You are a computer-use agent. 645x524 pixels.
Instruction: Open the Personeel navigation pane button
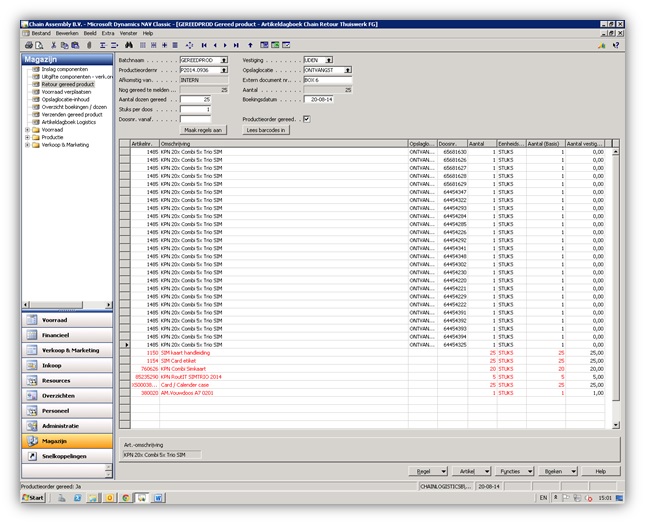[67, 411]
